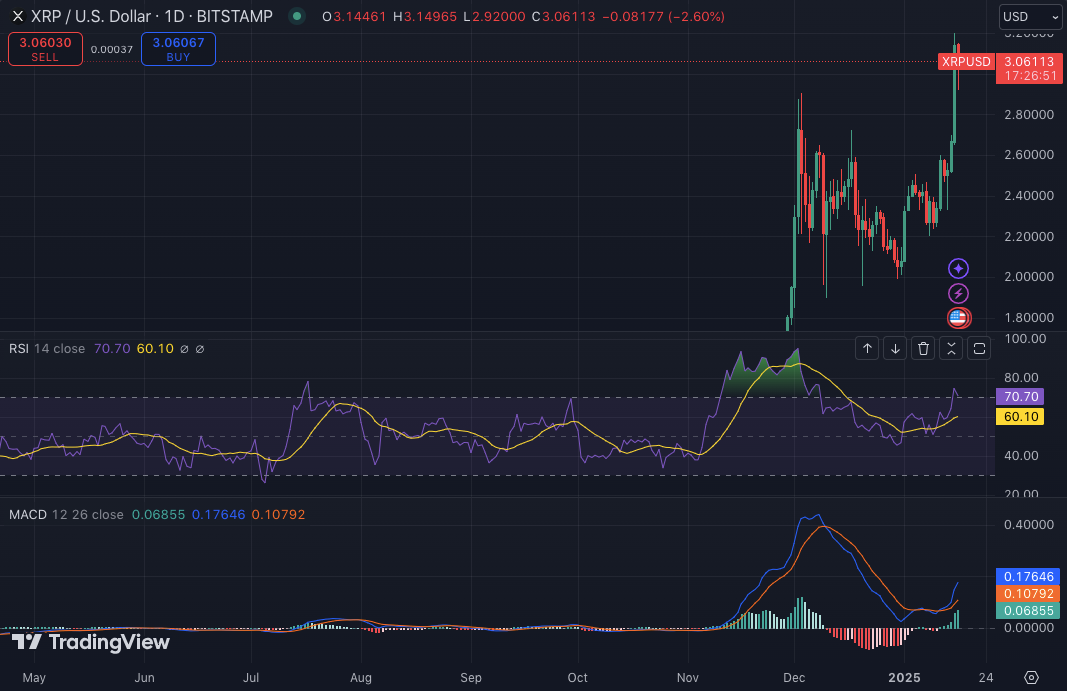This screenshot has width=1067, height=691.
Task: Click the RSI moving average value 60.10 in legend
Action: (x=155, y=349)
